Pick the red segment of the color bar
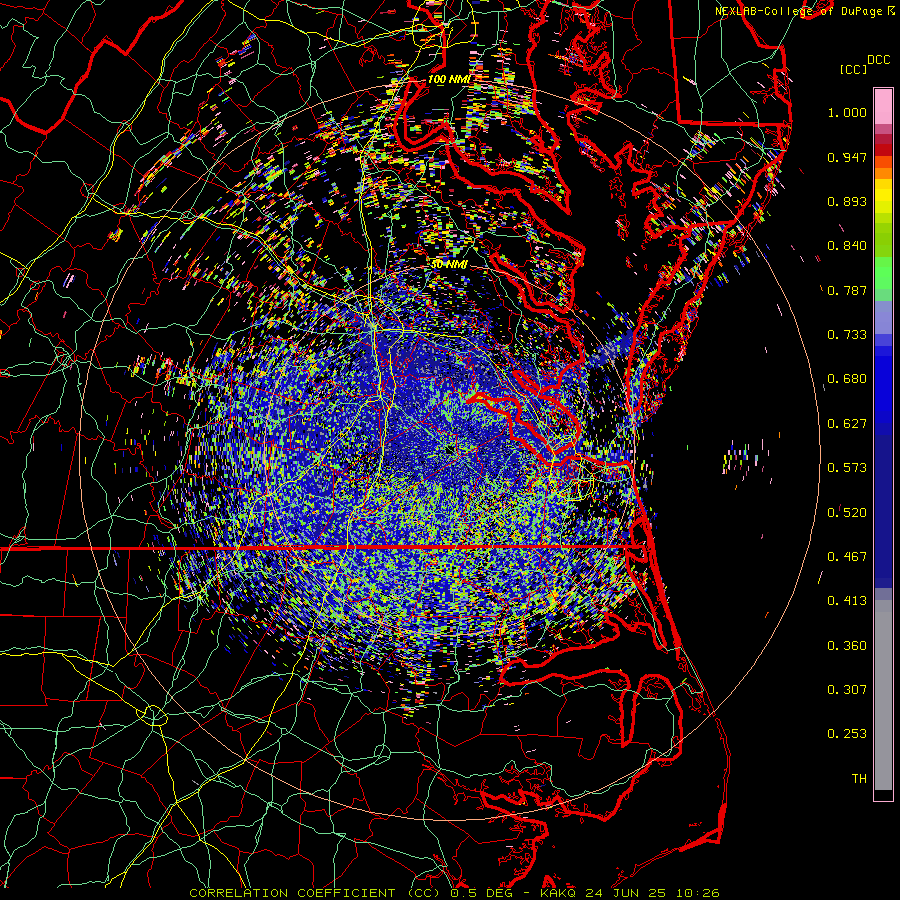 click(x=883, y=150)
